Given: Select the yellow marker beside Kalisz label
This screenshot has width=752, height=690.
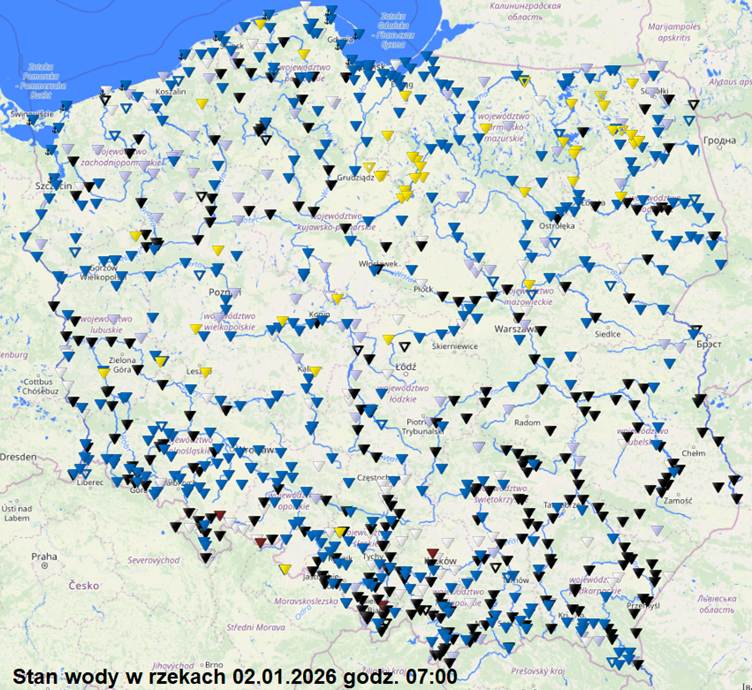Looking at the screenshot, I should [315, 371].
